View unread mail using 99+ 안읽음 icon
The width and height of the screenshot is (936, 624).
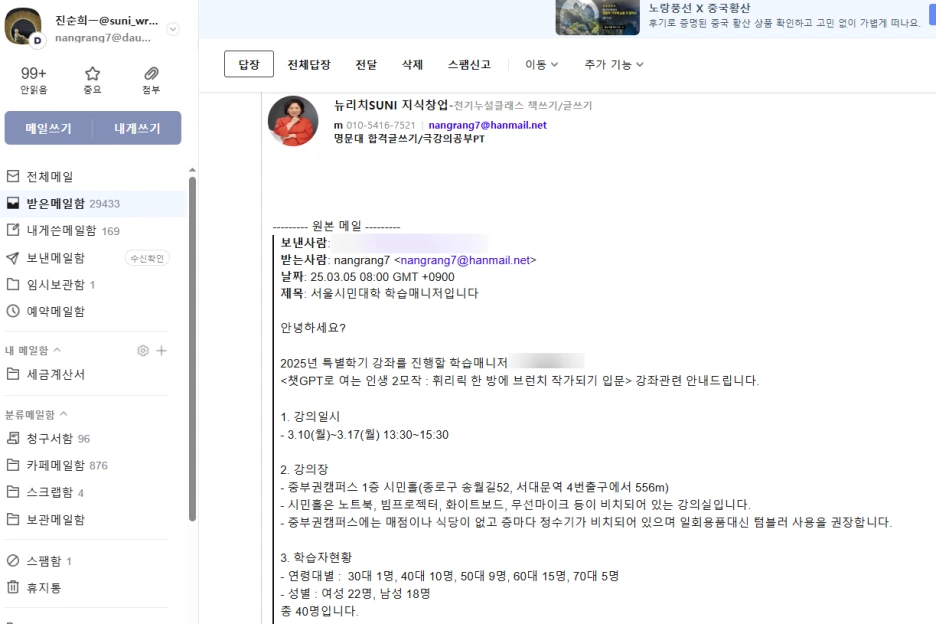point(31,76)
